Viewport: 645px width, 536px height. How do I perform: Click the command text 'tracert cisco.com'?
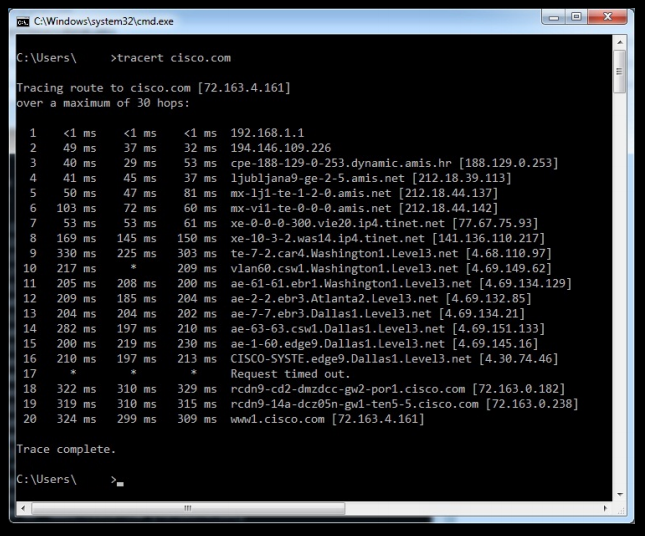[x=174, y=58]
